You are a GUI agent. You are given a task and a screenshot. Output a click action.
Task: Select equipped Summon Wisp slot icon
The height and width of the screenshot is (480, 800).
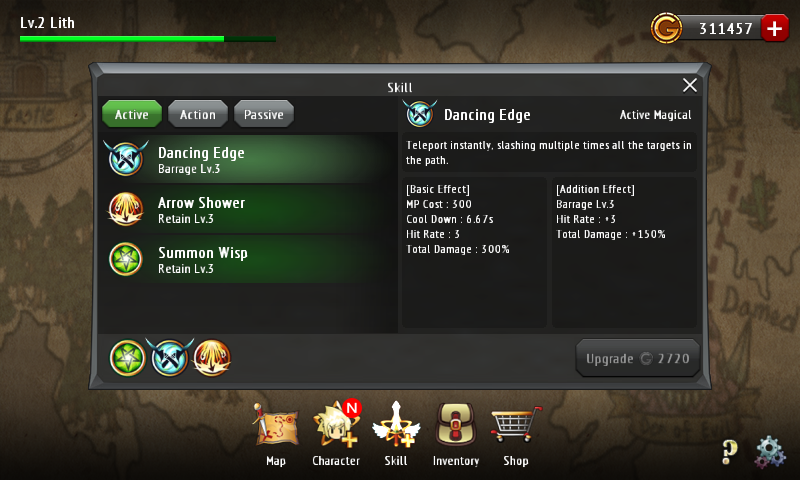click(x=128, y=358)
